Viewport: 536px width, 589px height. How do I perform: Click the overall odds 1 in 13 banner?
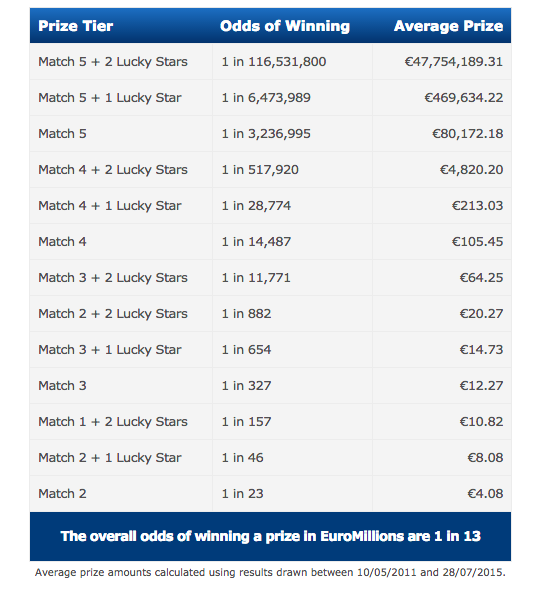coord(270,536)
